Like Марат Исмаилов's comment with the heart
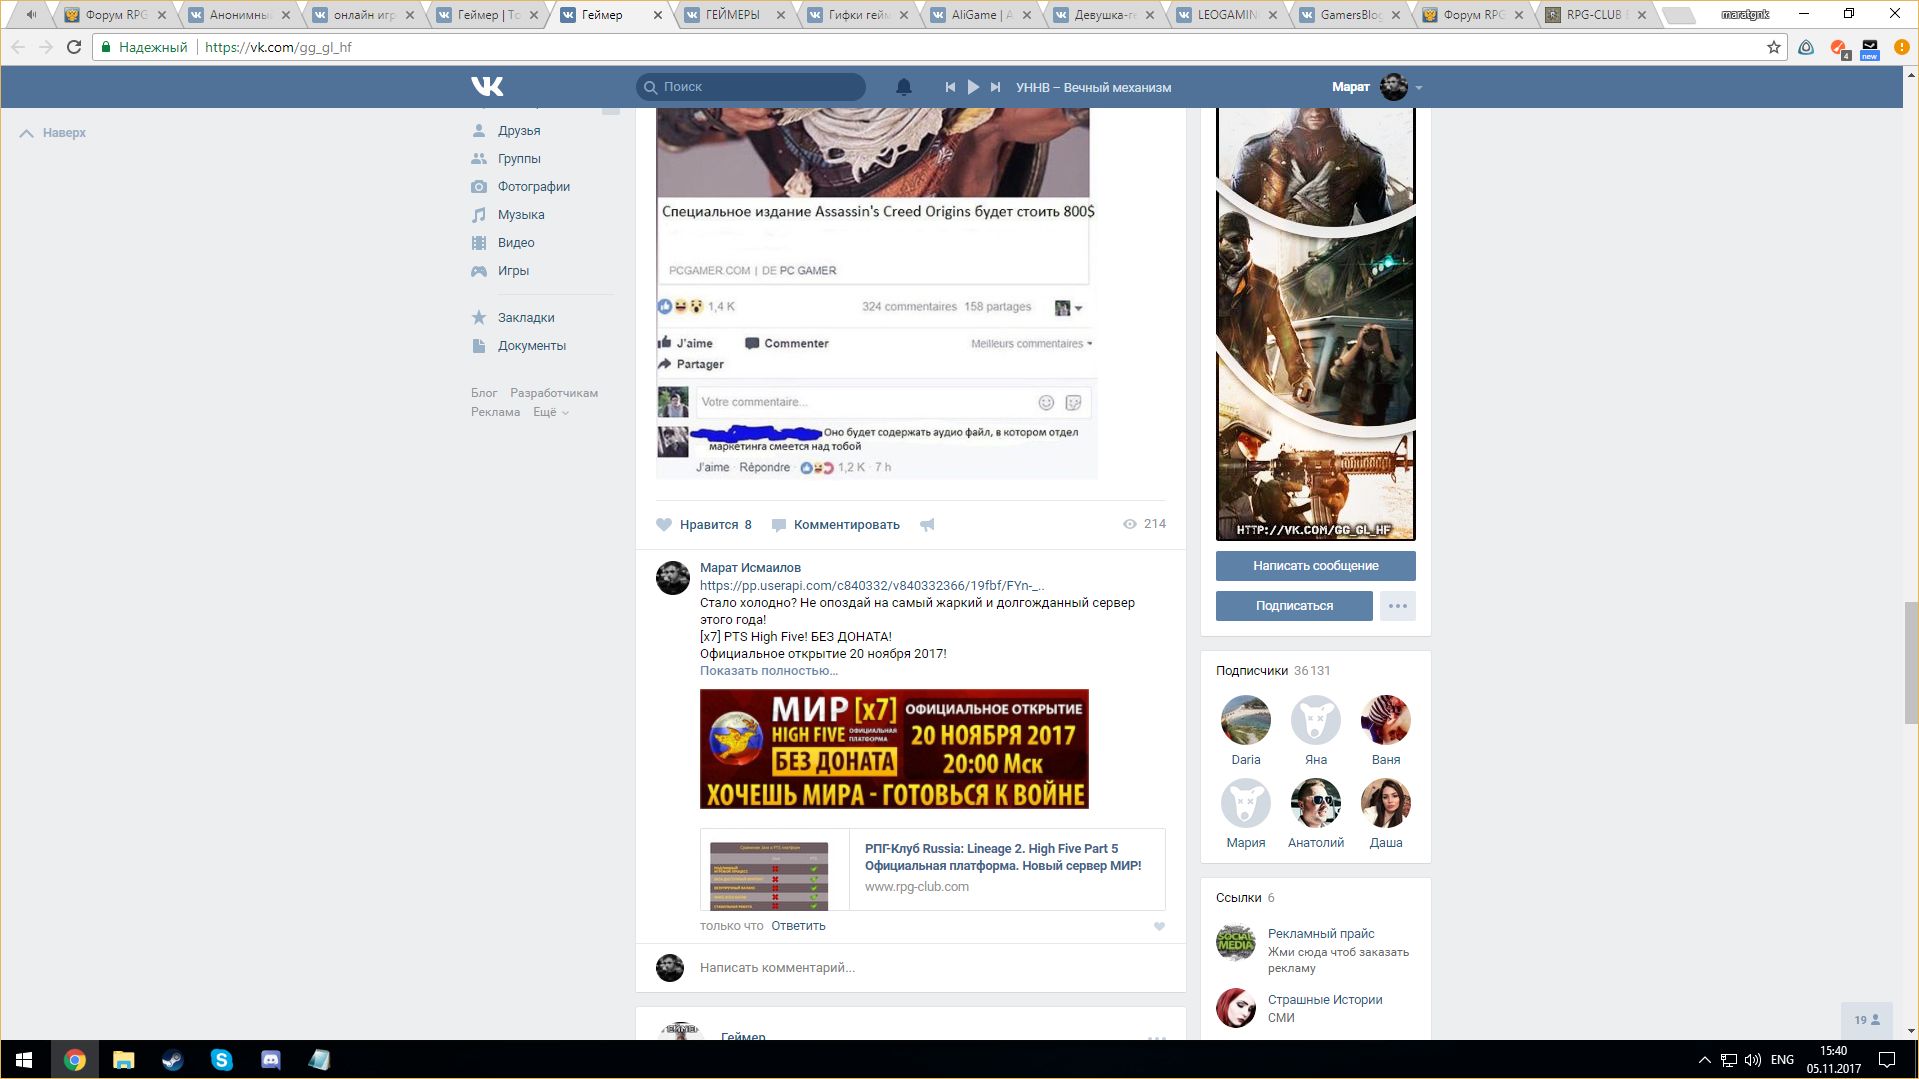 [1159, 927]
